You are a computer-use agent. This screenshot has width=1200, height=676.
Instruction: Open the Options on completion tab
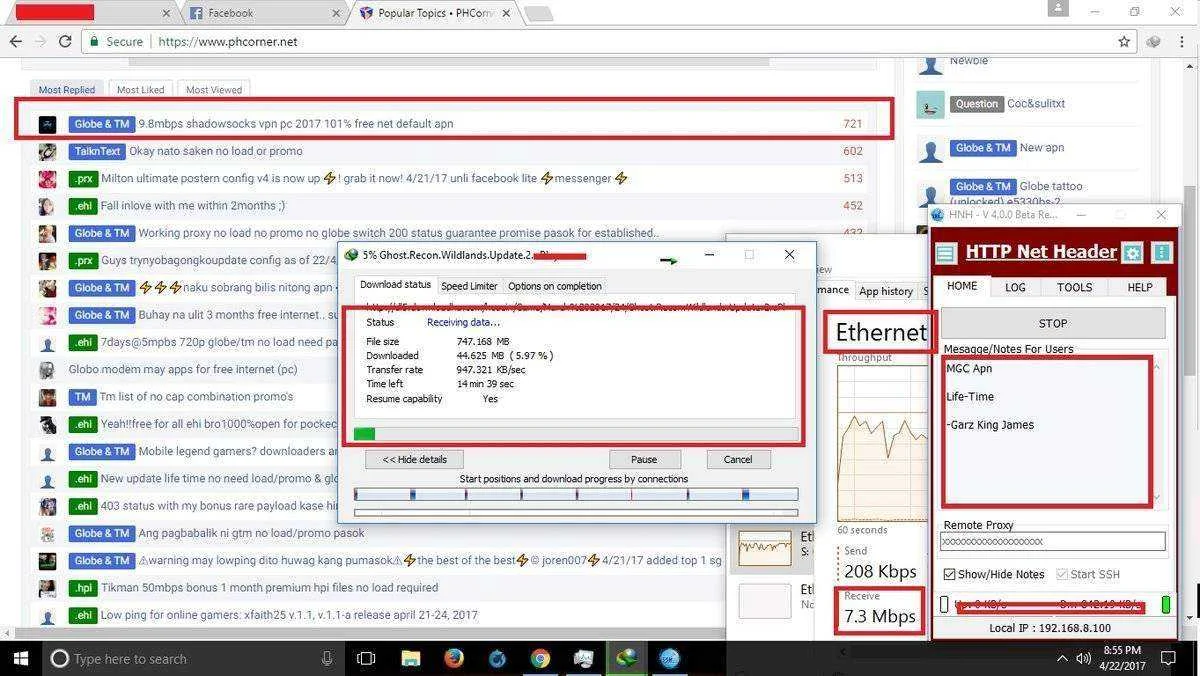point(555,286)
